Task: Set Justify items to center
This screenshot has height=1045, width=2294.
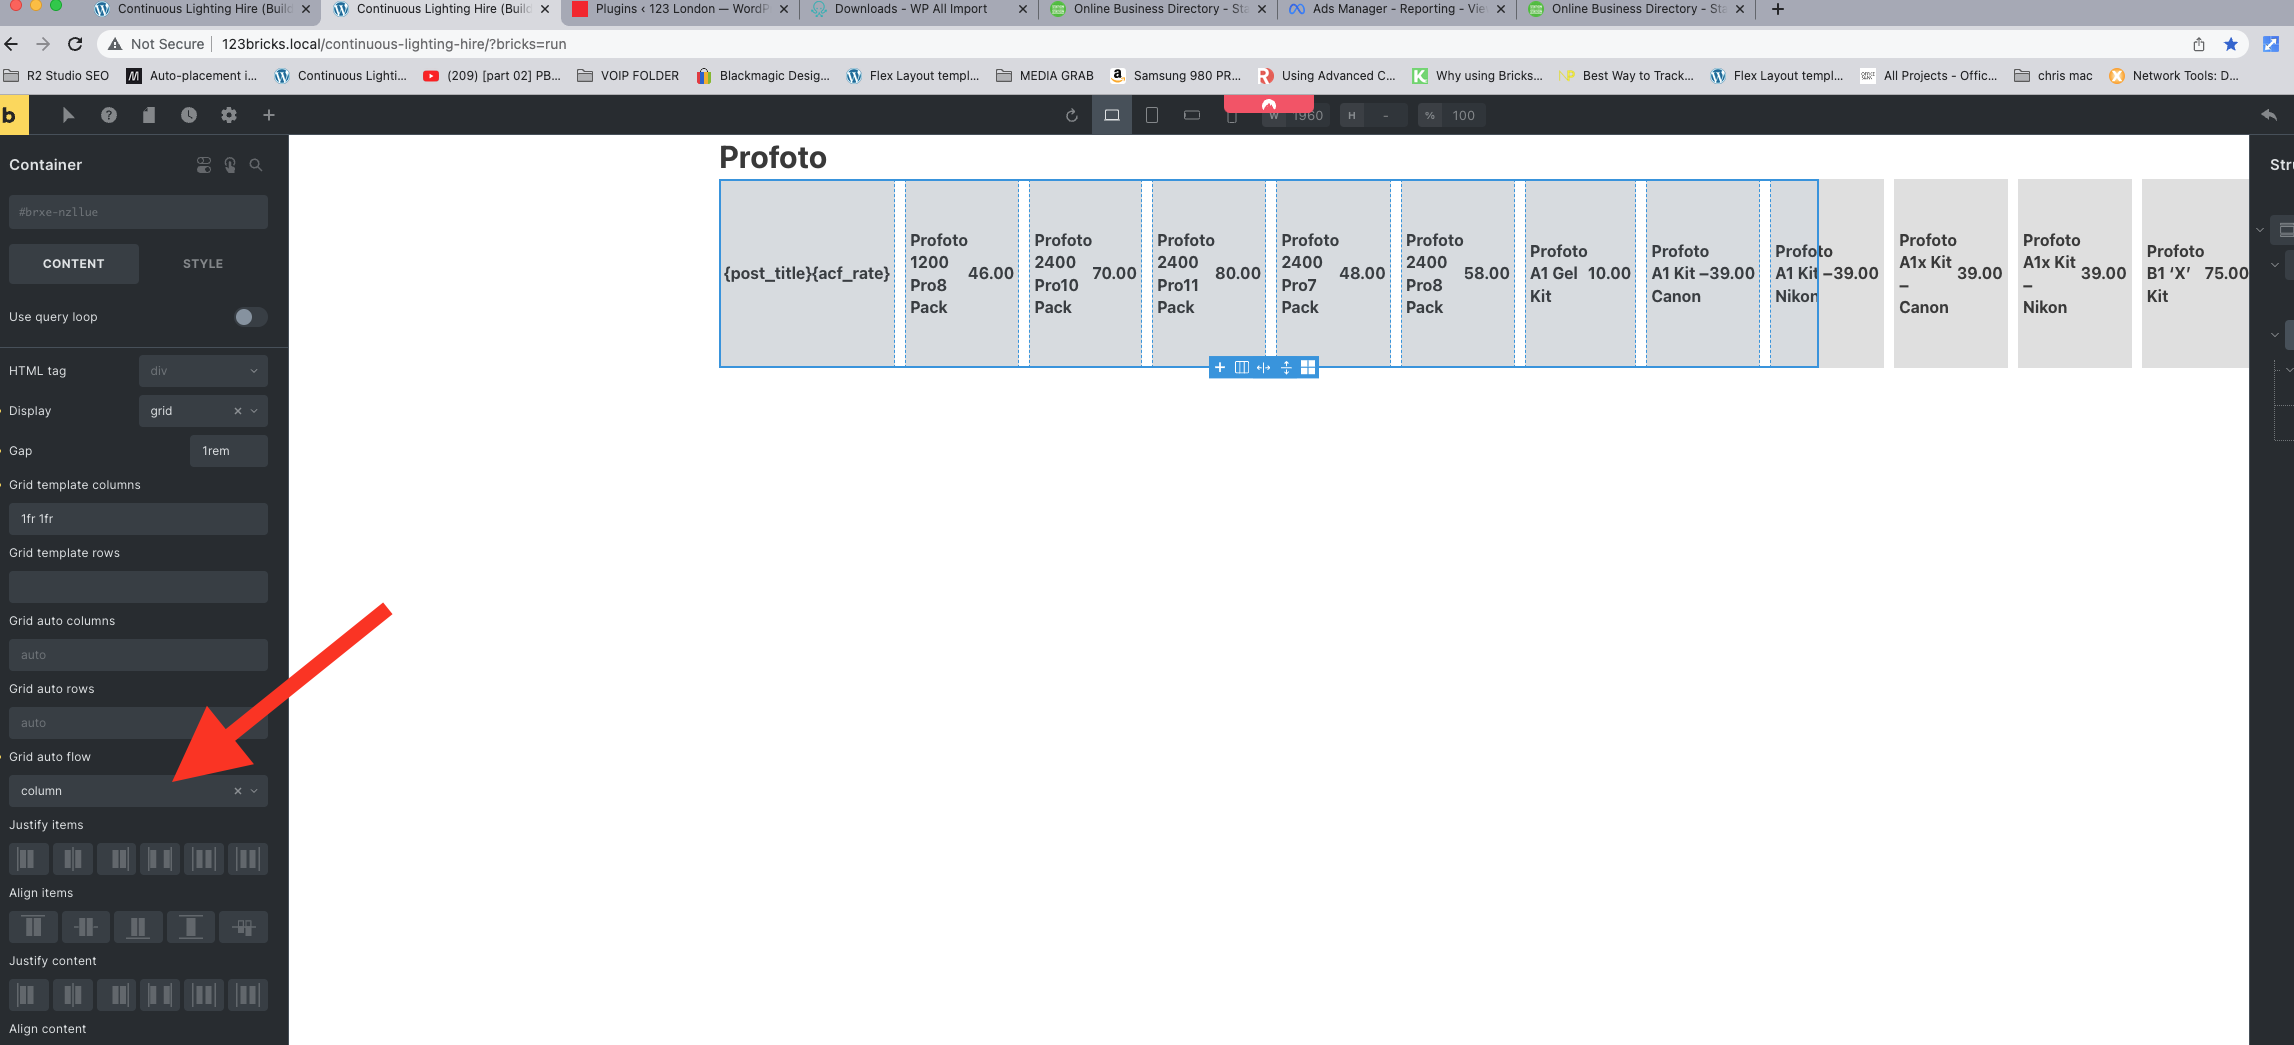Action: coord(72,859)
